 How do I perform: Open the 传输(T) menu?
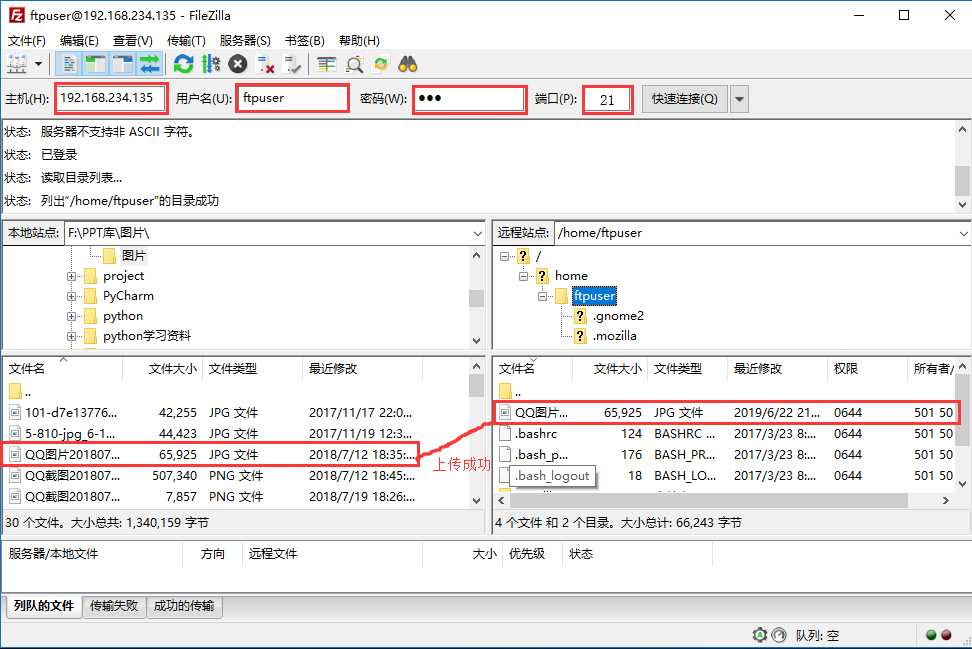click(x=186, y=41)
